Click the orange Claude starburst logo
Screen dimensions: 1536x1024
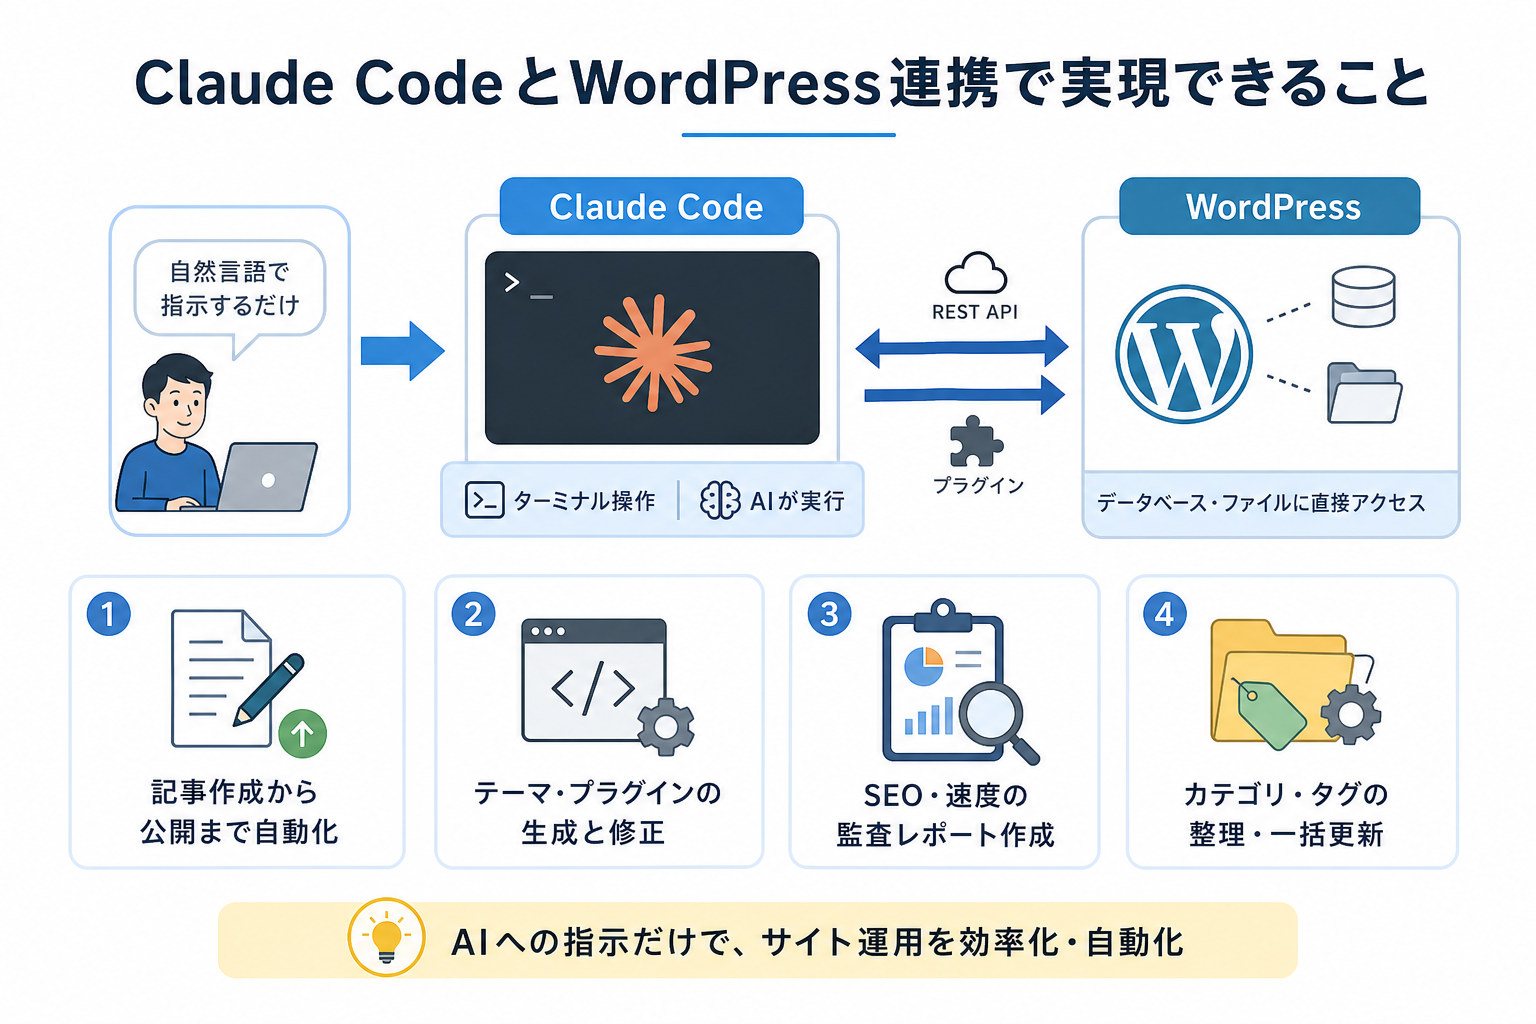[x=653, y=352]
